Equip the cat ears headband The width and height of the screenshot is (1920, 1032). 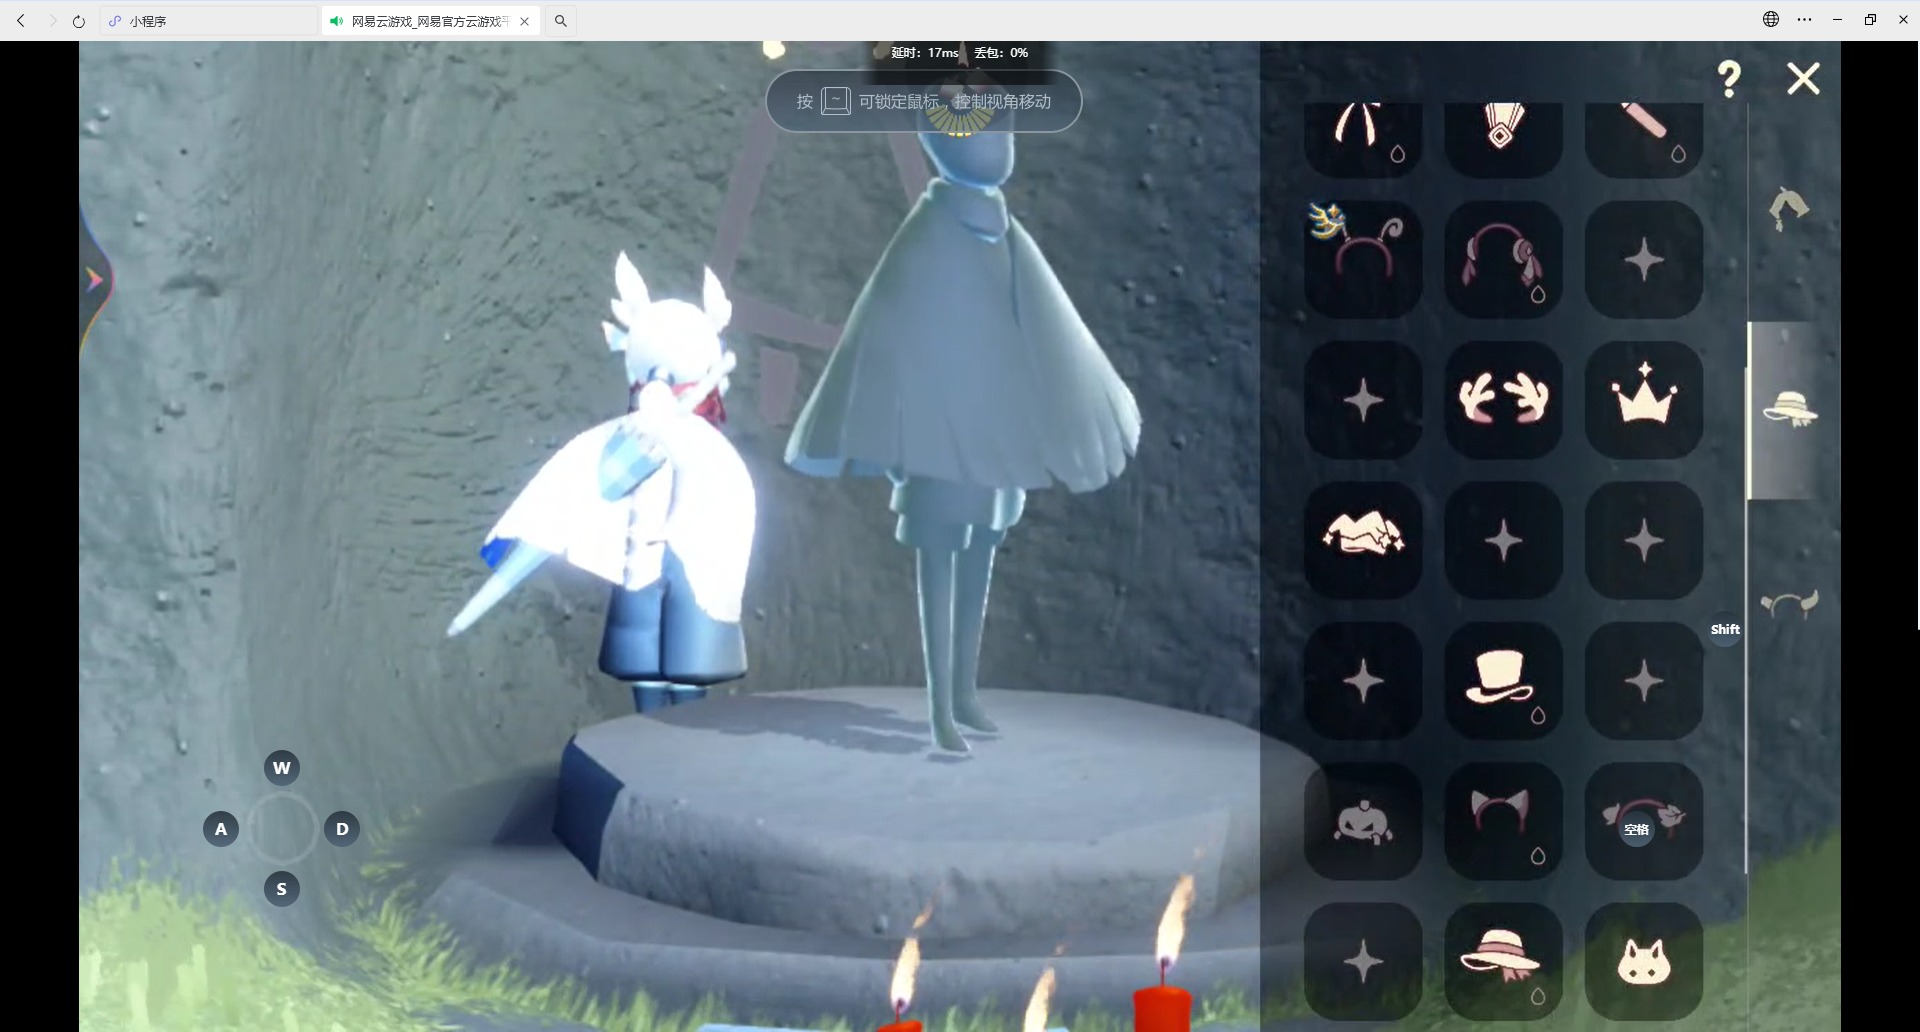[1503, 821]
